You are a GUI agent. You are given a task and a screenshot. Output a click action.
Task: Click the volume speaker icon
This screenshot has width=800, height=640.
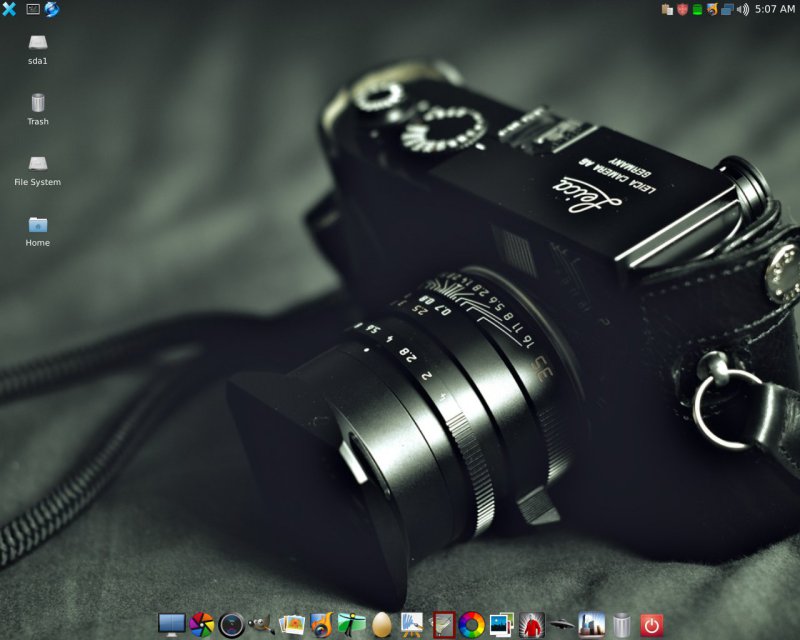point(742,9)
